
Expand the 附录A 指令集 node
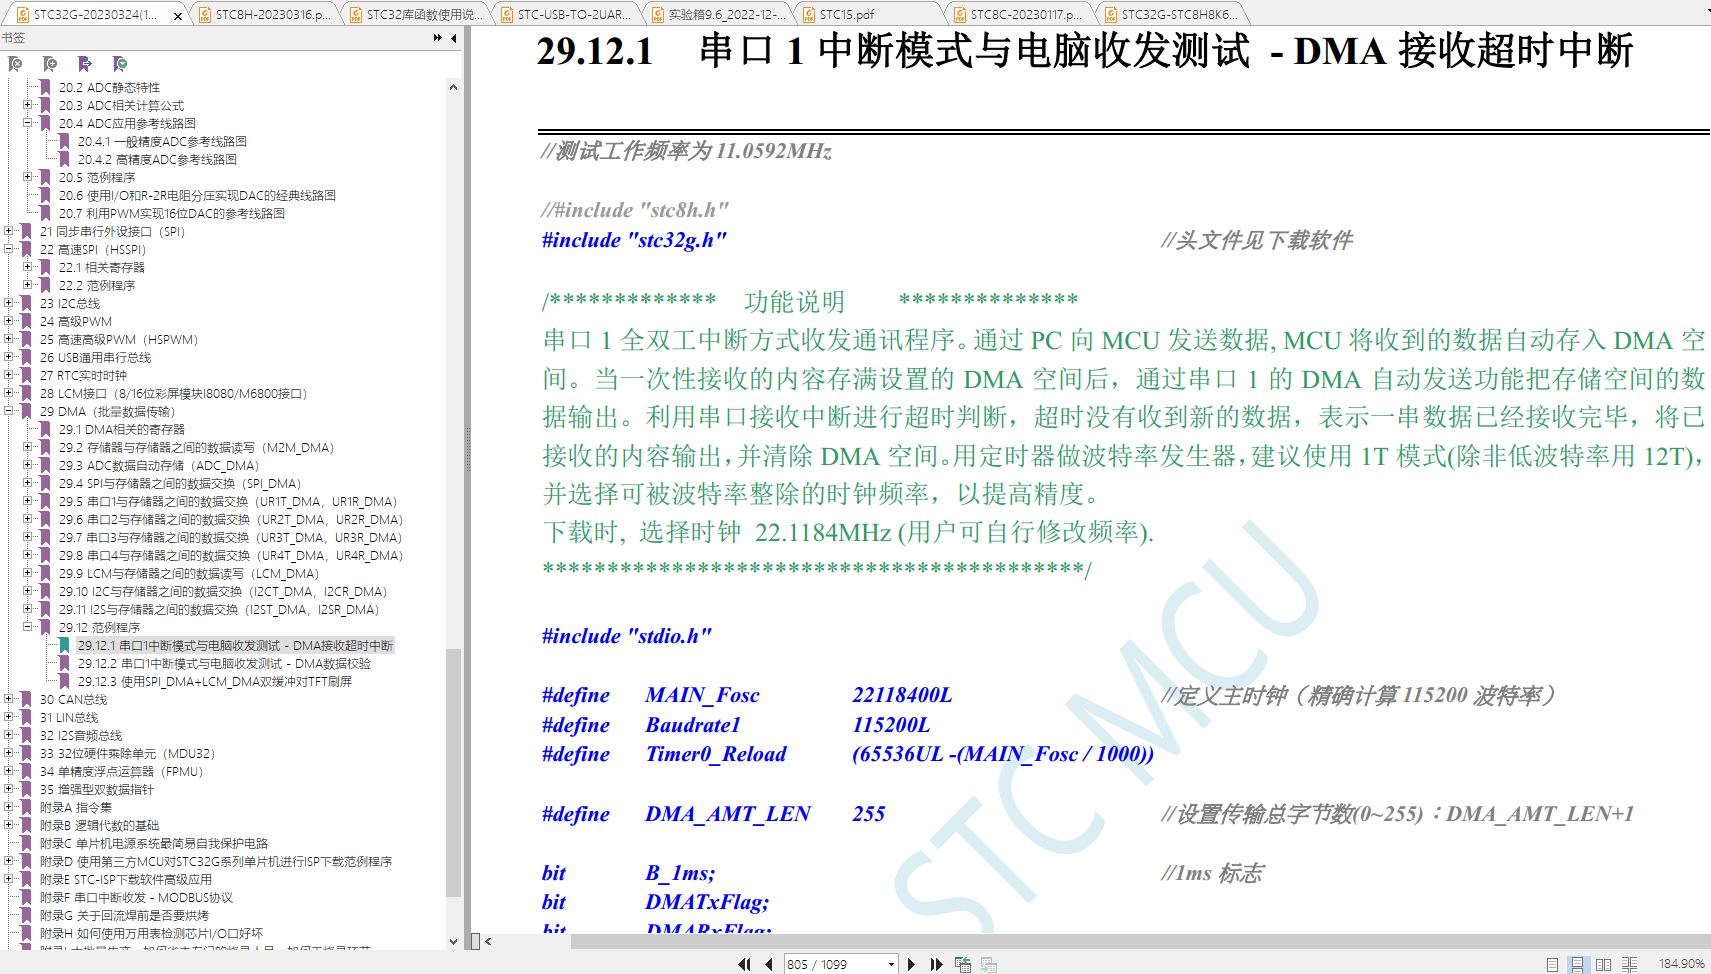coord(9,807)
